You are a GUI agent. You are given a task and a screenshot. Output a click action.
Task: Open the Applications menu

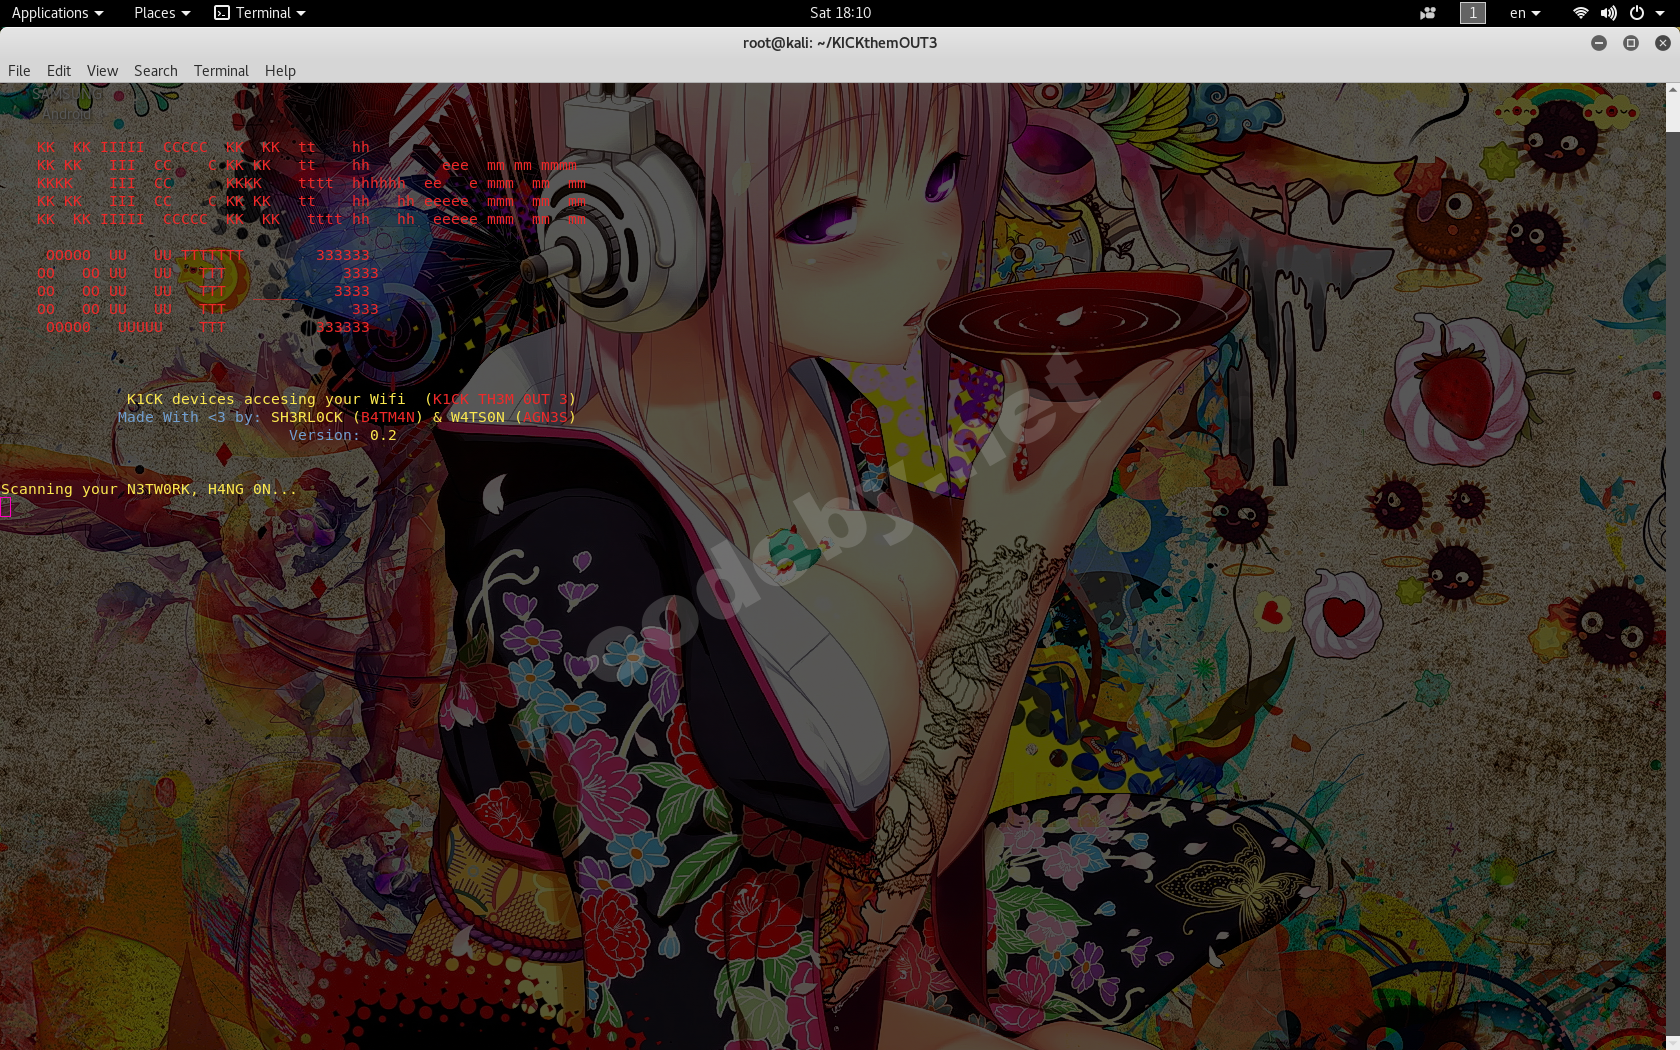(x=57, y=13)
